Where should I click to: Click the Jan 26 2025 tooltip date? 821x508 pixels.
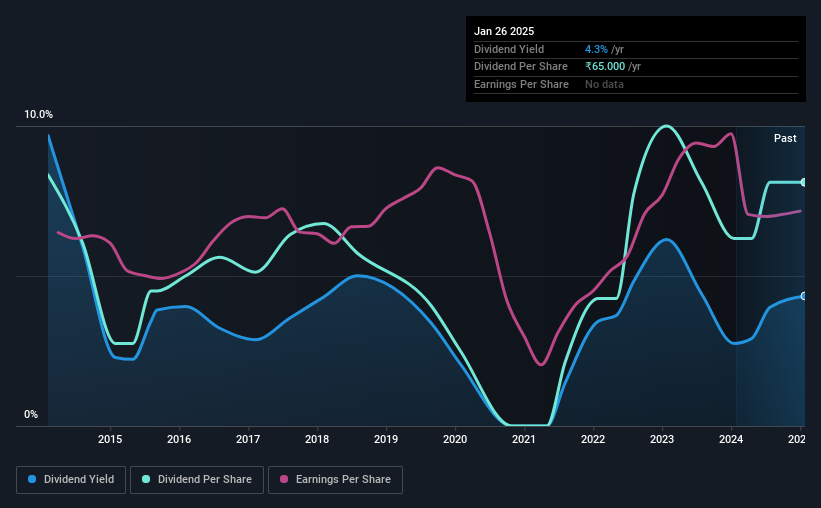pos(504,31)
